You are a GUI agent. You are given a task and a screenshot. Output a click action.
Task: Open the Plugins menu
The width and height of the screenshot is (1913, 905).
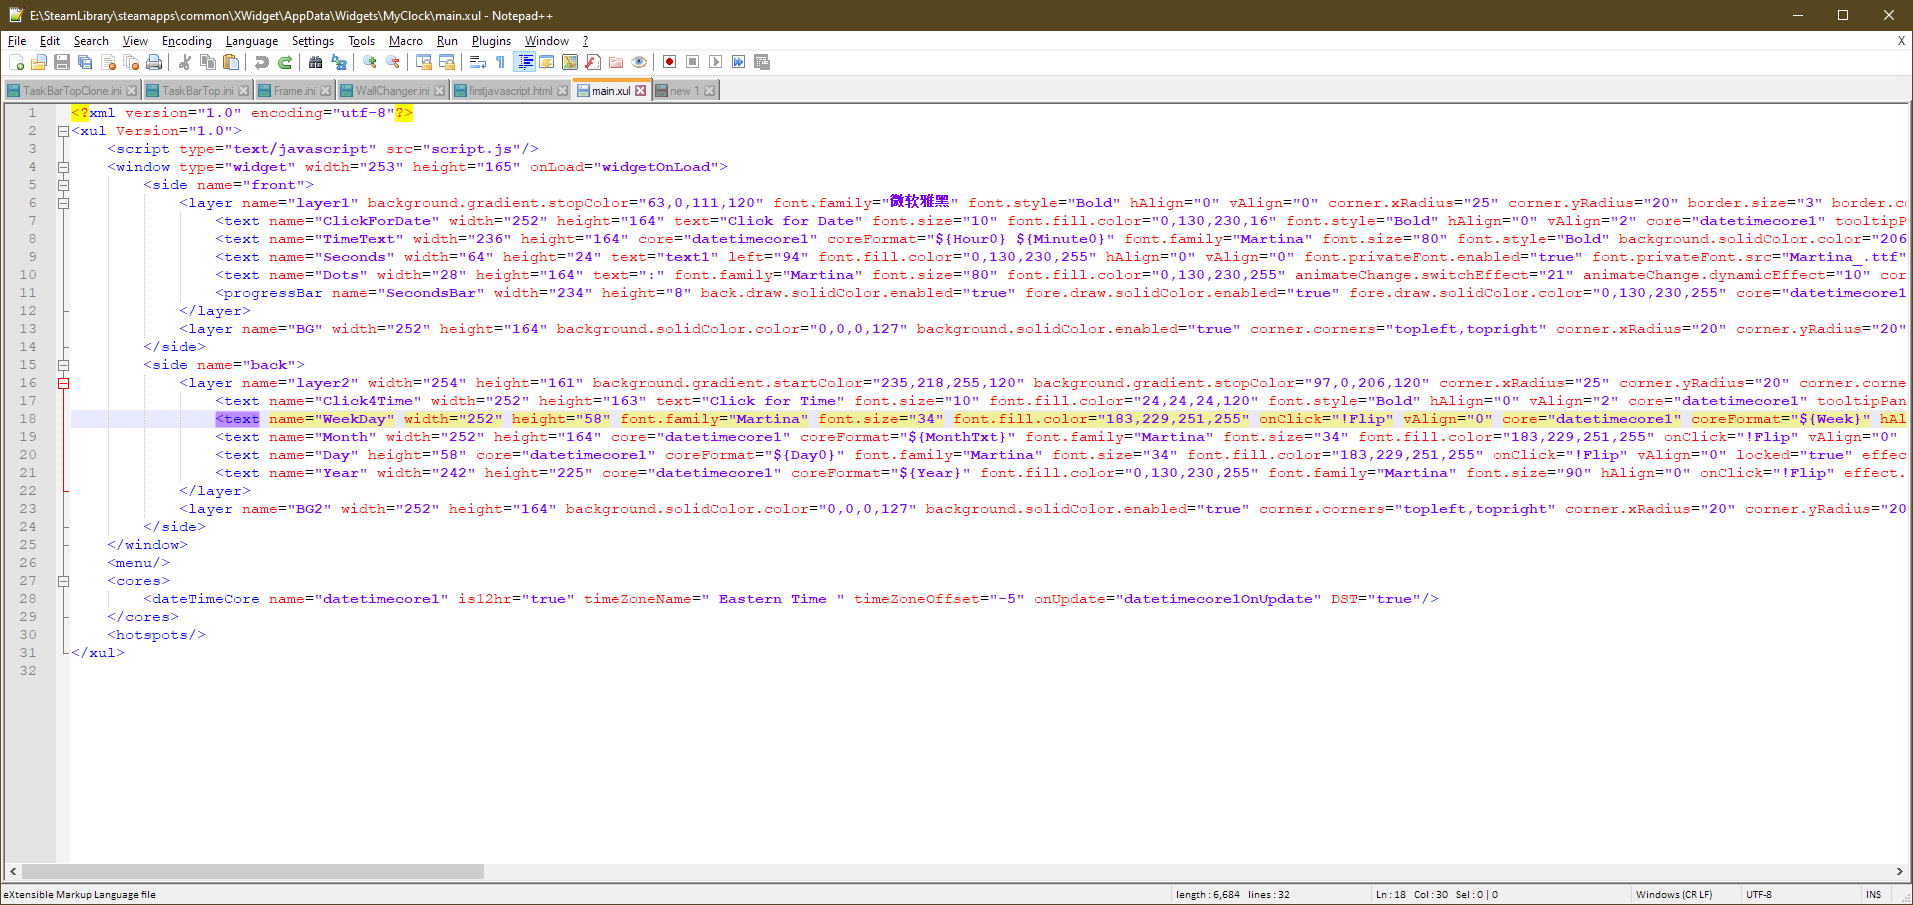coord(491,41)
